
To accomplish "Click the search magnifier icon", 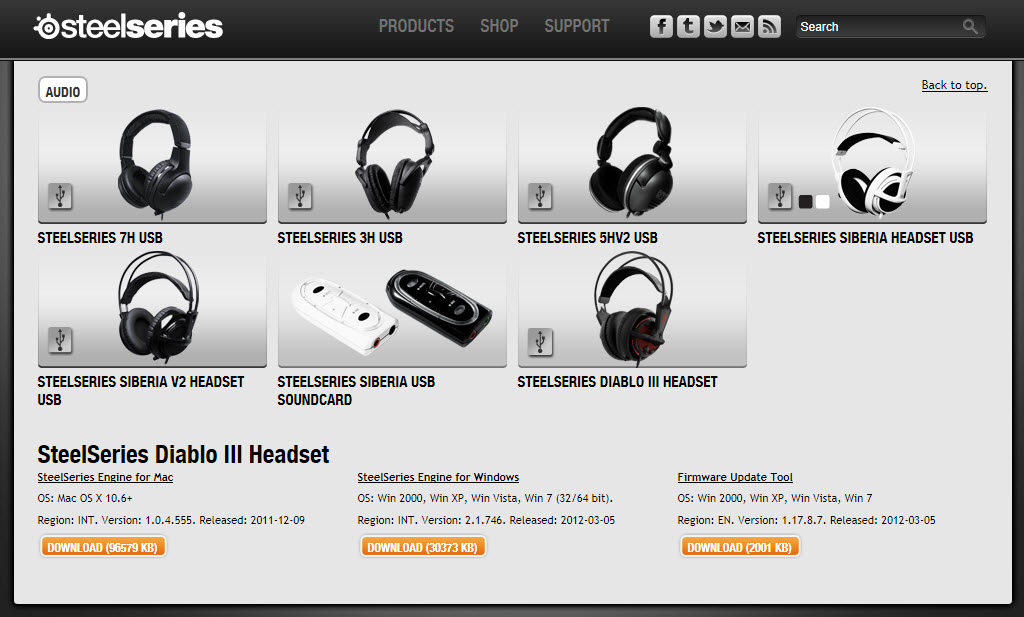I will 970,27.
